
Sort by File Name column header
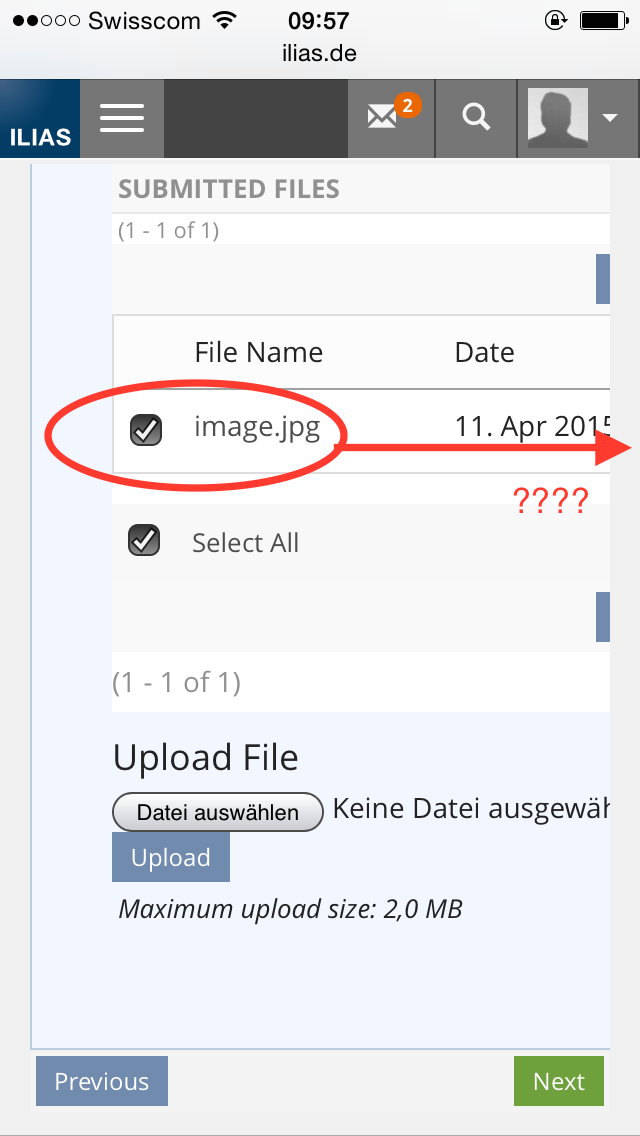coord(258,352)
